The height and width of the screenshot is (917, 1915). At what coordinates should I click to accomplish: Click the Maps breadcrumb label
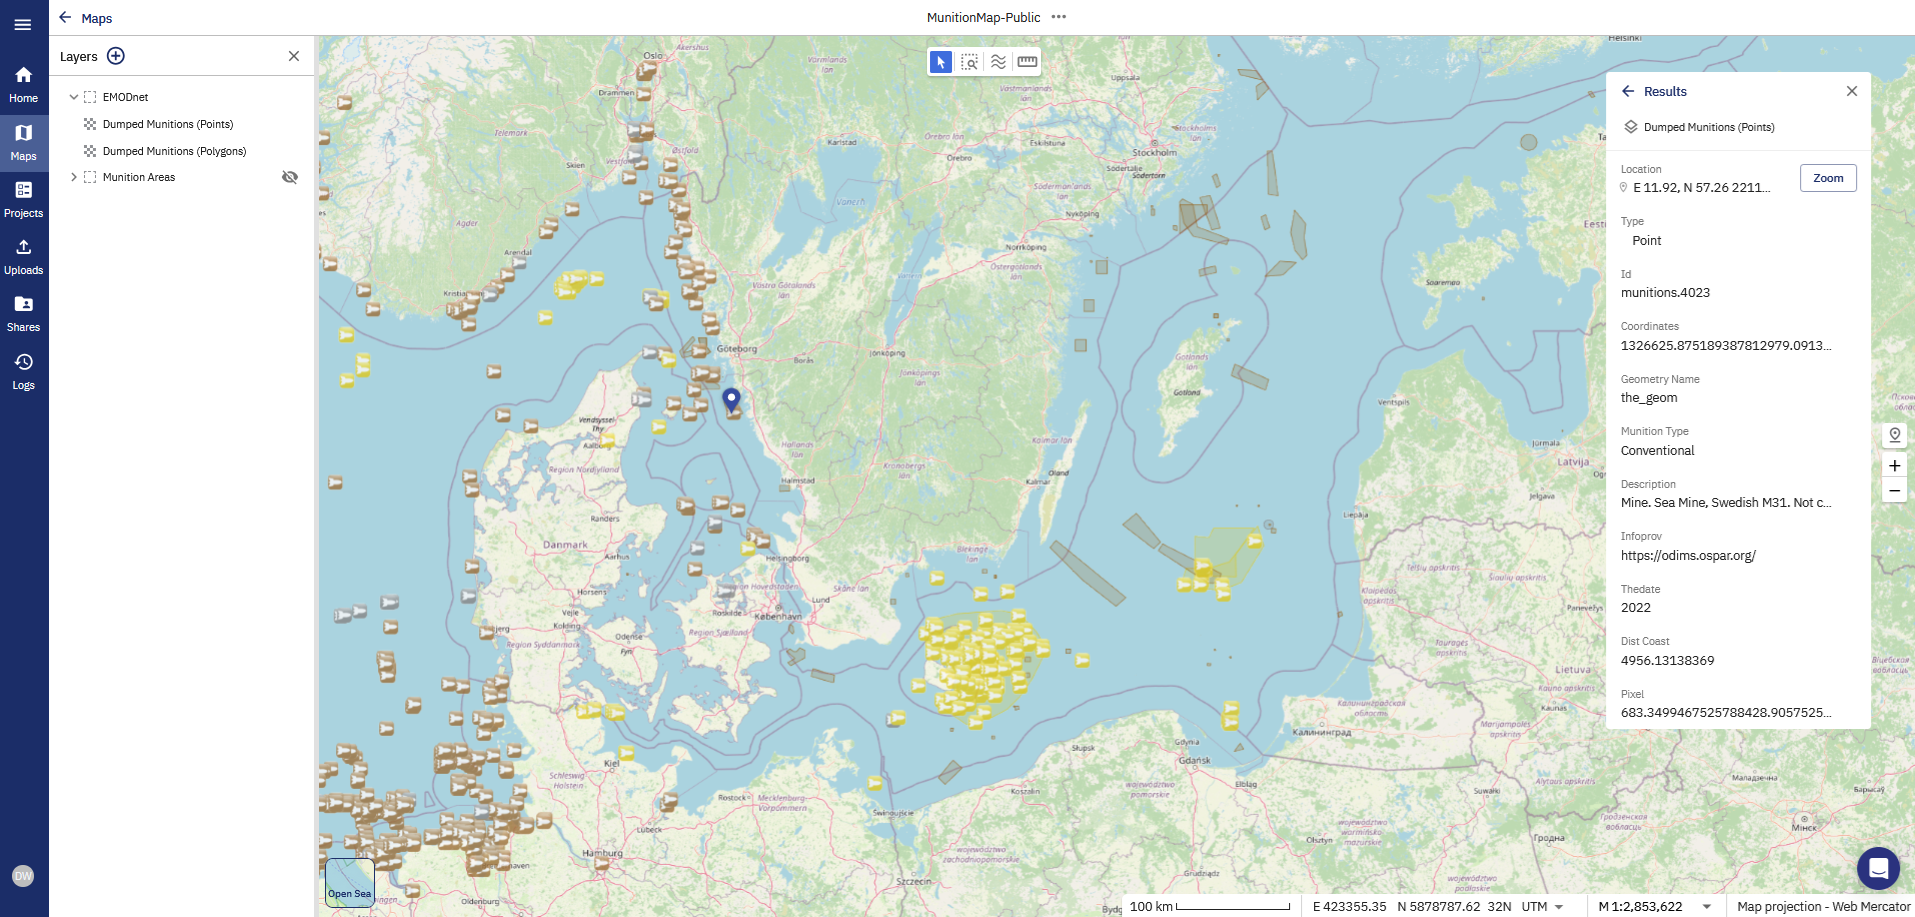click(97, 18)
